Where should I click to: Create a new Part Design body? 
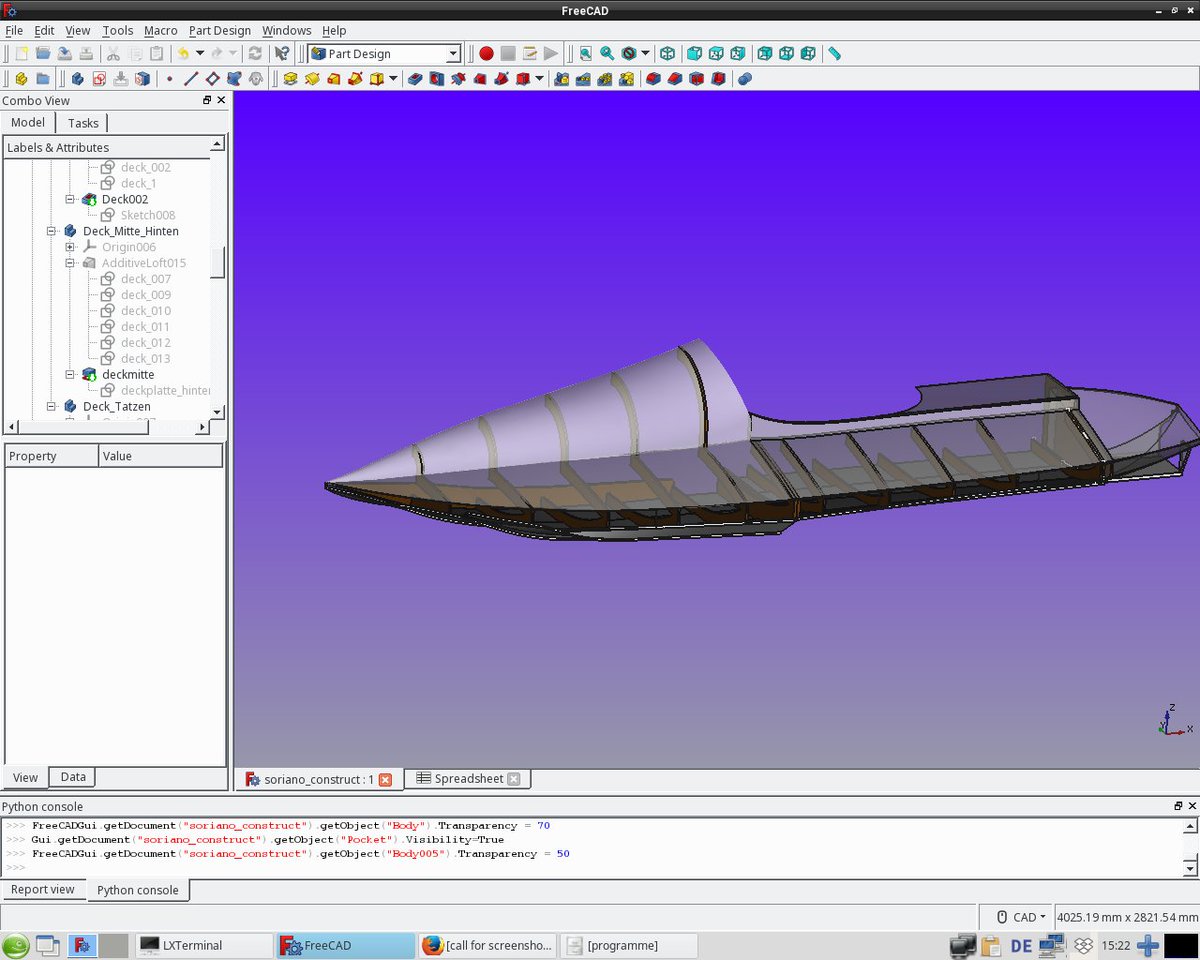(x=77, y=78)
